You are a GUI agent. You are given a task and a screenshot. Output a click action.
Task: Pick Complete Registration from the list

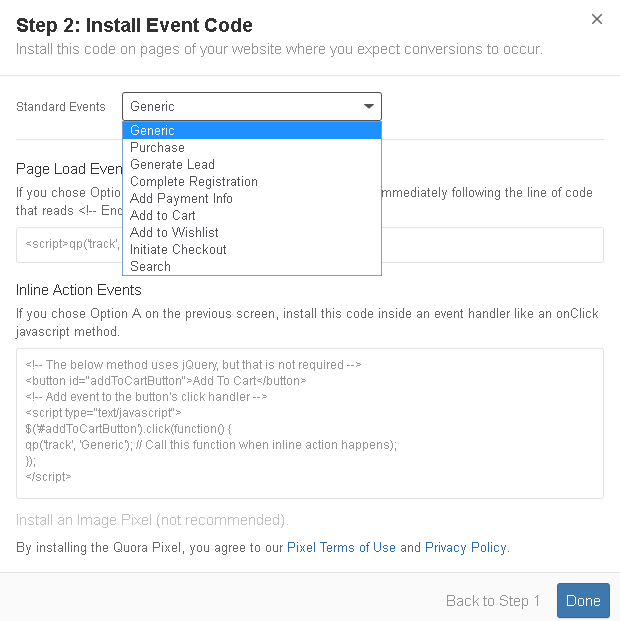tap(252, 181)
